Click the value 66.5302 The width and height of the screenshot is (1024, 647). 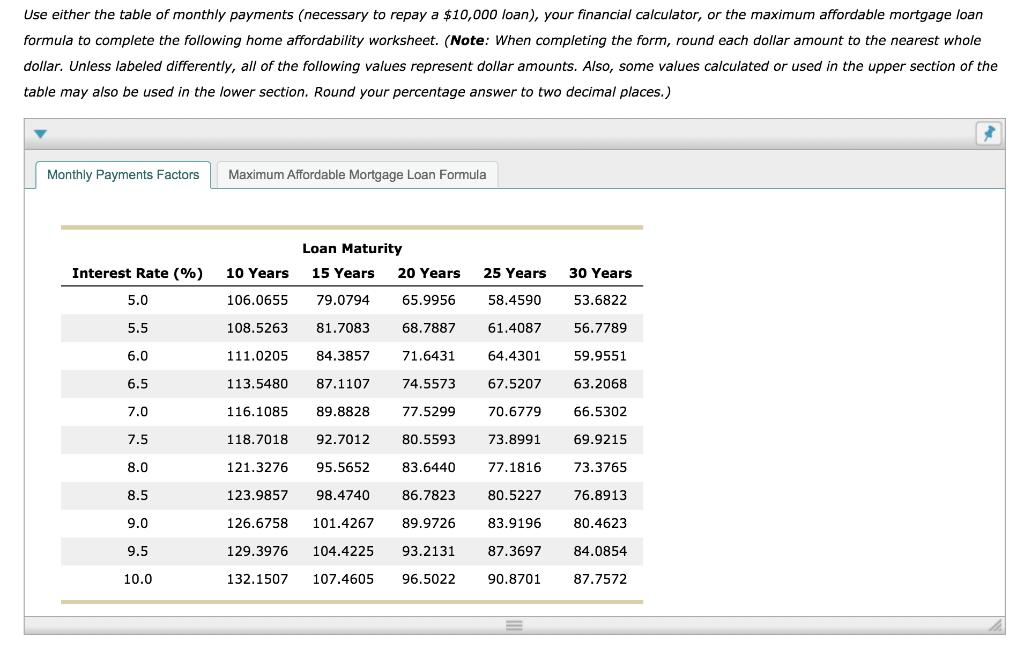[x=600, y=411]
